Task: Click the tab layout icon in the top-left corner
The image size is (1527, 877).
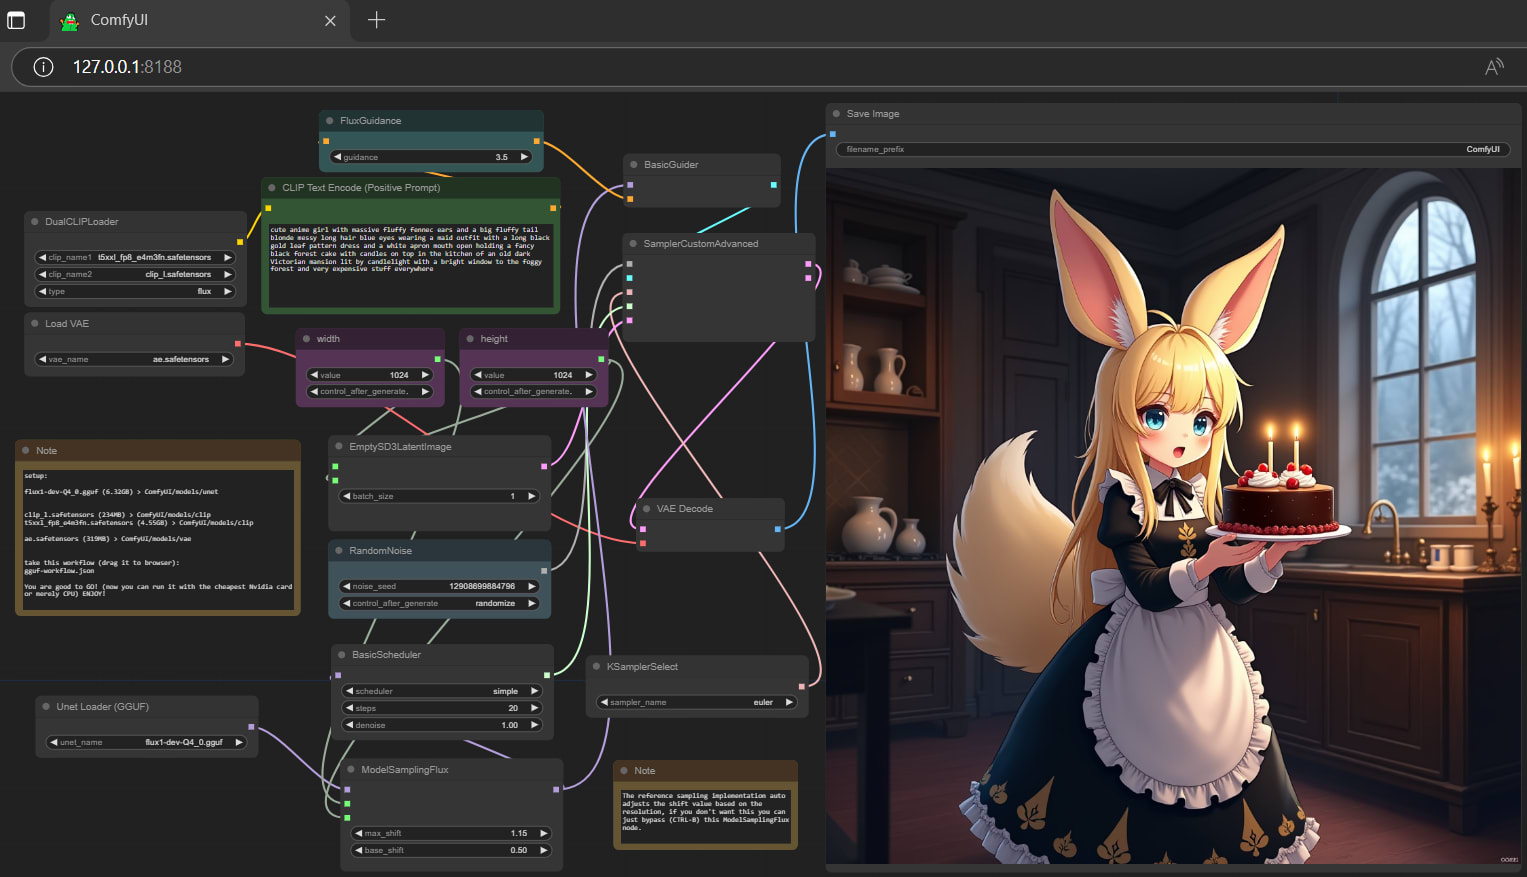Action: tap(16, 20)
